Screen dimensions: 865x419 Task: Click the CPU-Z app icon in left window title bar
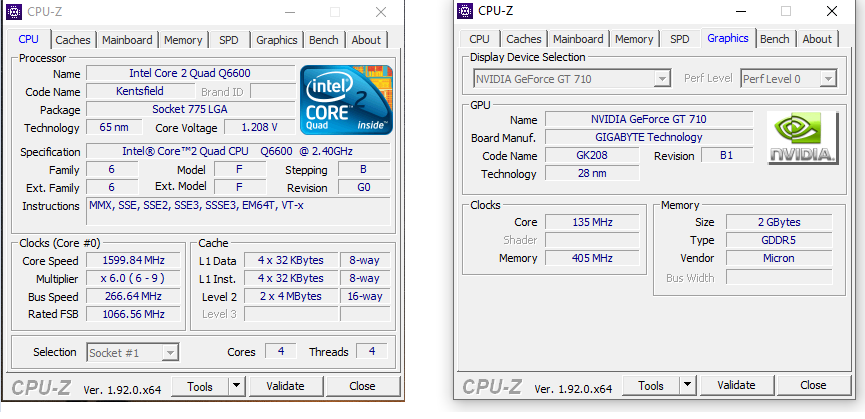tap(14, 12)
